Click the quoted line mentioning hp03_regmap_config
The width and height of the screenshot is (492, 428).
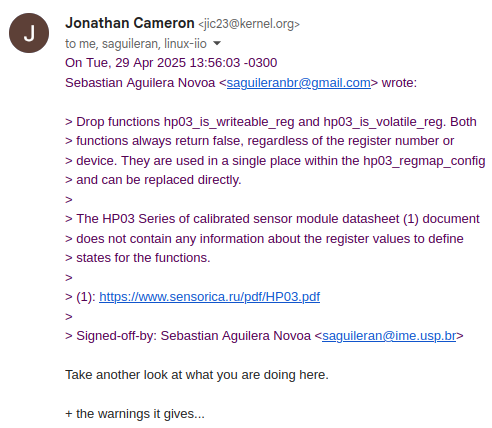point(275,161)
